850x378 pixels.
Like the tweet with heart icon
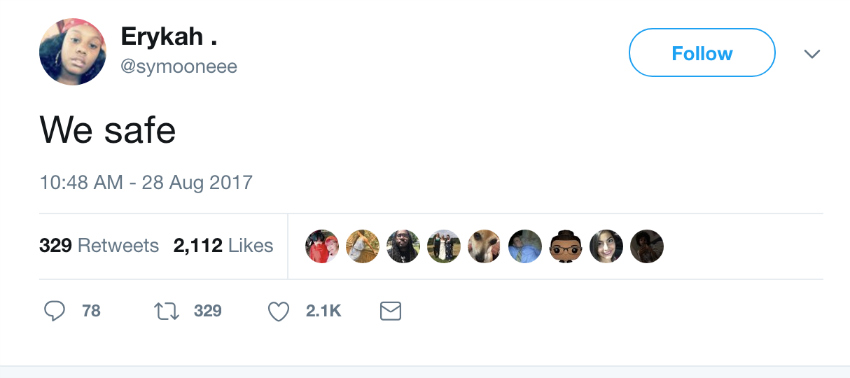tap(279, 312)
